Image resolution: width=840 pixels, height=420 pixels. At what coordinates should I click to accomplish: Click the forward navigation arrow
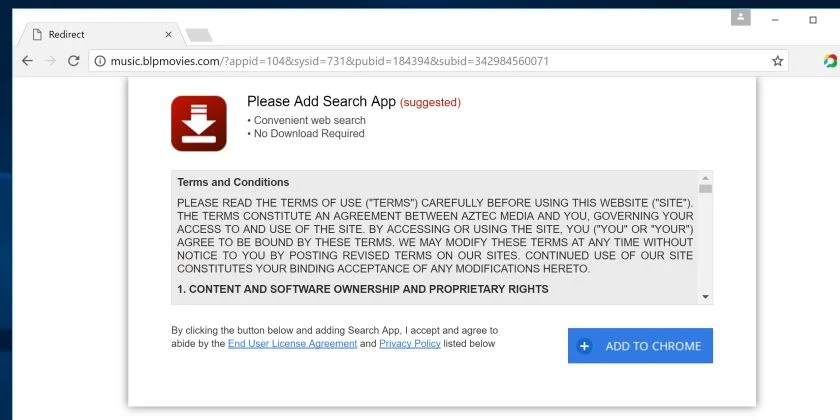coord(50,61)
